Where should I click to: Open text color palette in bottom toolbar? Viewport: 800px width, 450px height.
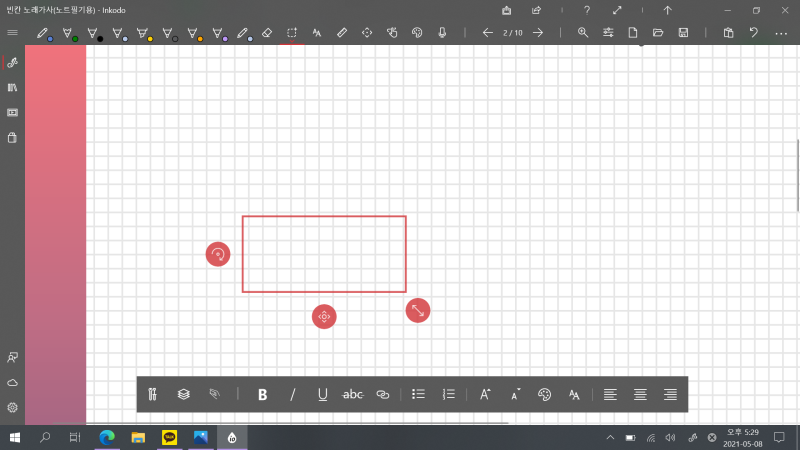click(x=544, y=394)
